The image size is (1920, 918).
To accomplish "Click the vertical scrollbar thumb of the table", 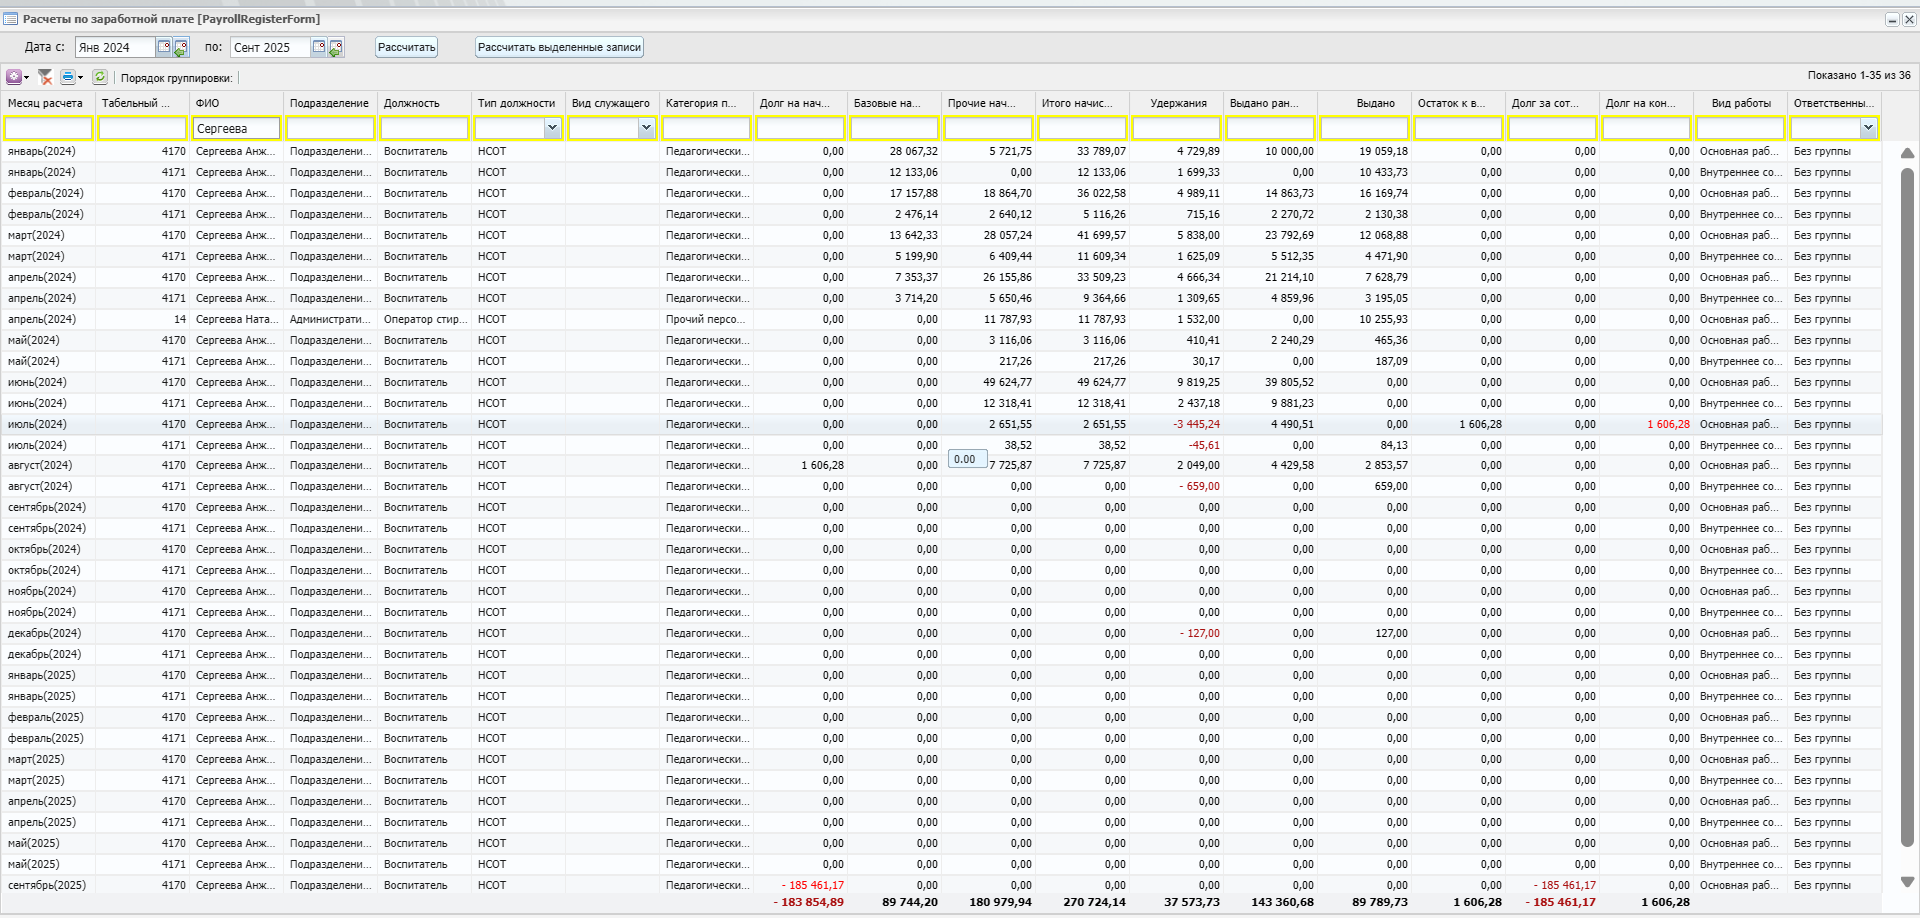I will click(x=1907, y=508).
